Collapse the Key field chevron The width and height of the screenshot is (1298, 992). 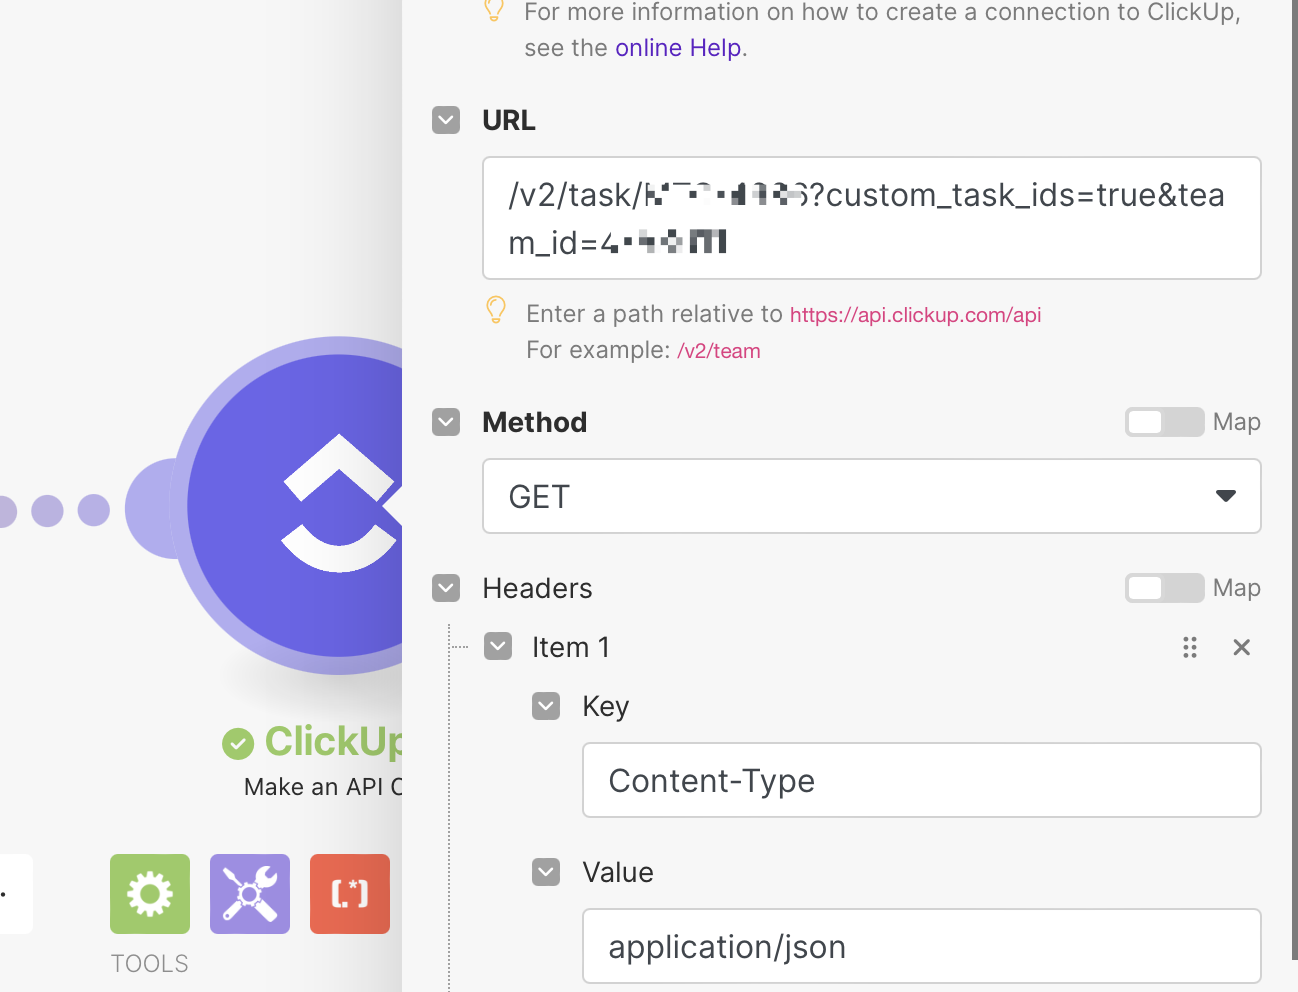(546, 706)
